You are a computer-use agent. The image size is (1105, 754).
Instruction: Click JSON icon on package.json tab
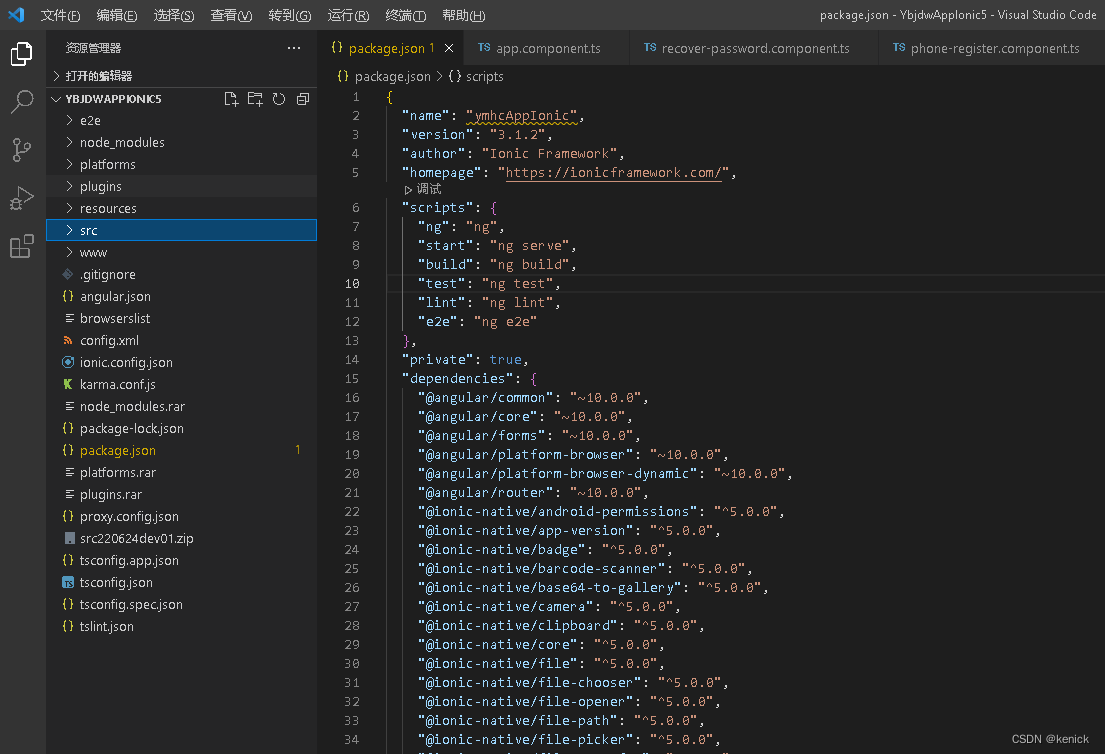(x=337, y=47)
